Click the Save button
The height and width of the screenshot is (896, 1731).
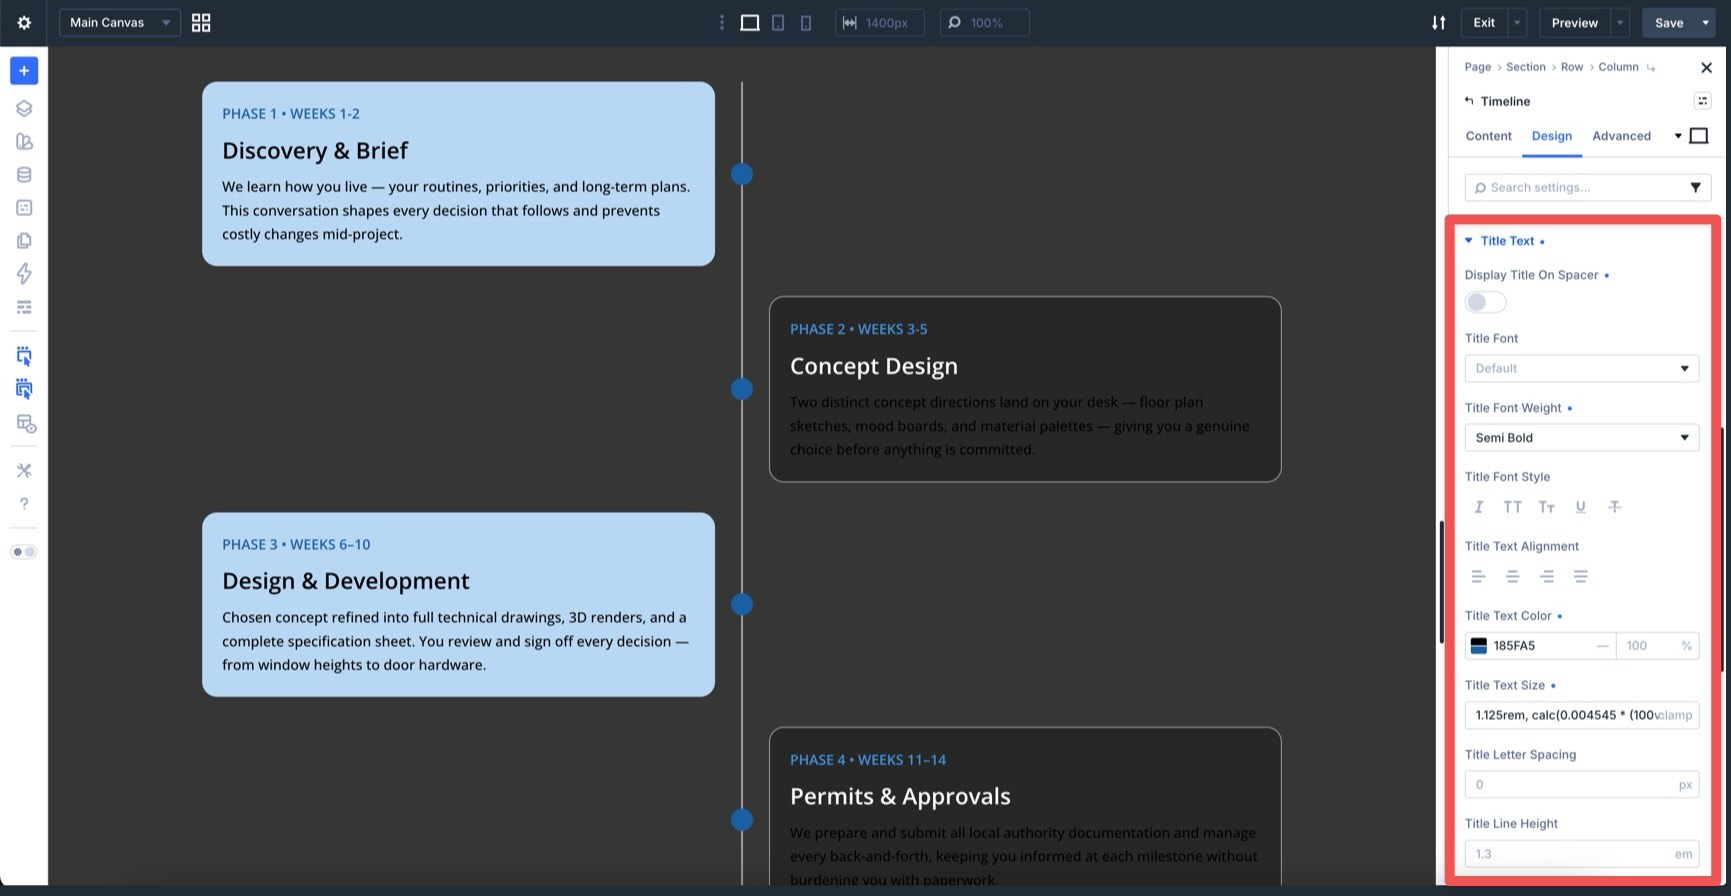pyautogui.click(x=1668, y=22)
